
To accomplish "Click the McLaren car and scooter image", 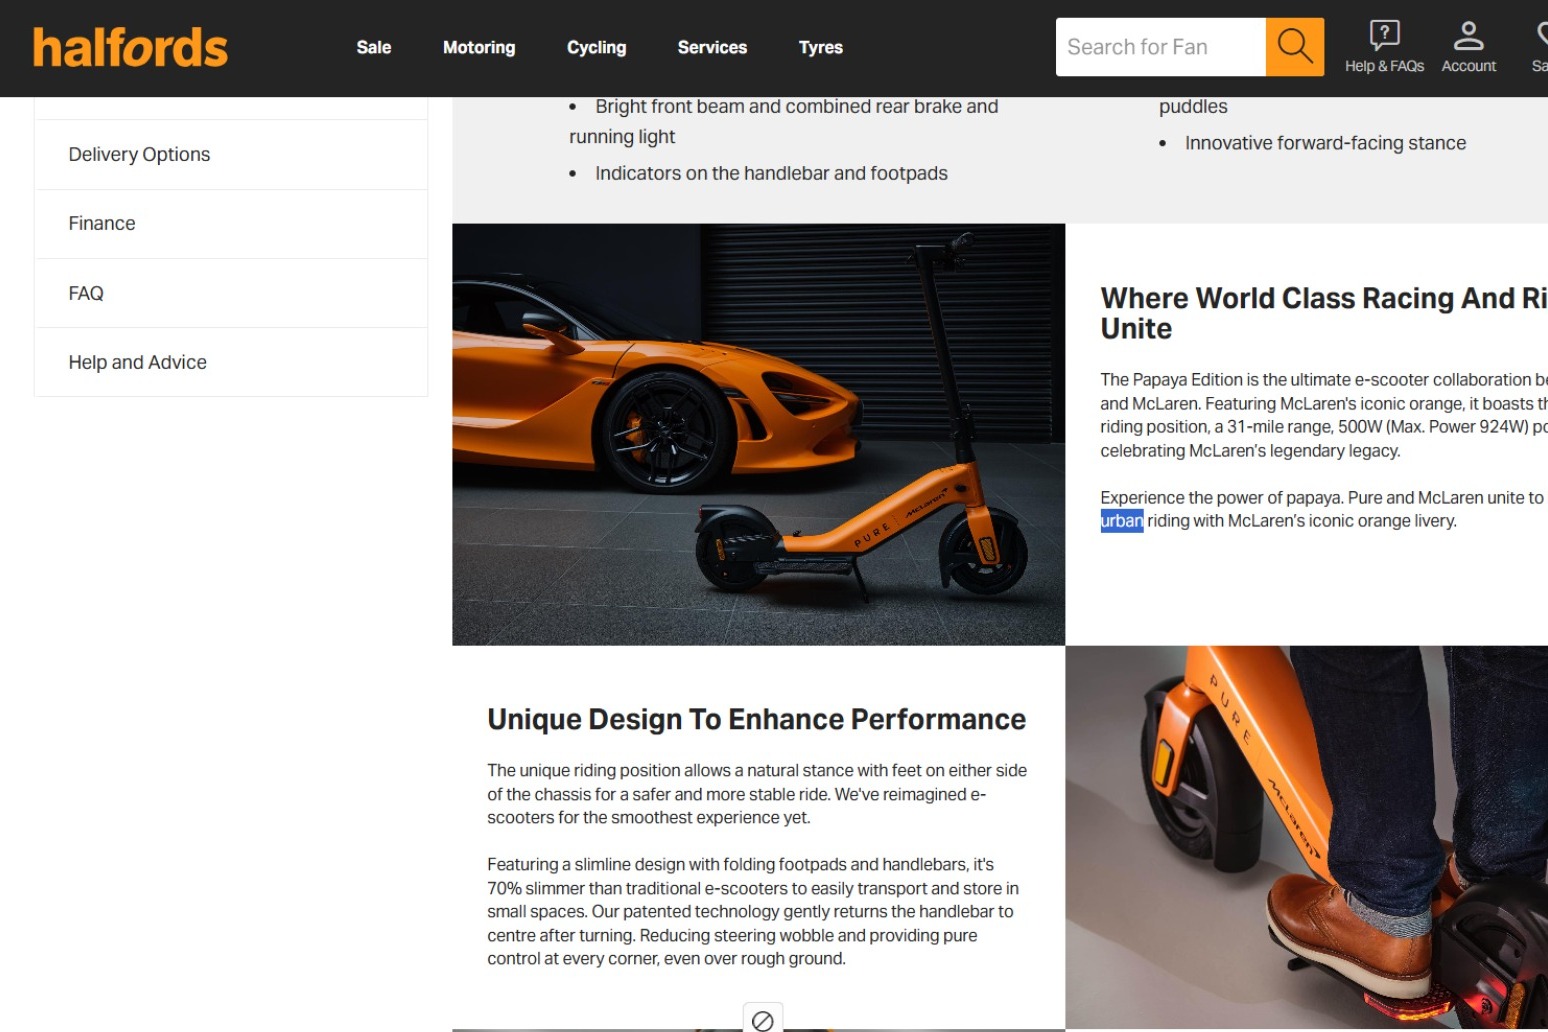I will point(758,434).
